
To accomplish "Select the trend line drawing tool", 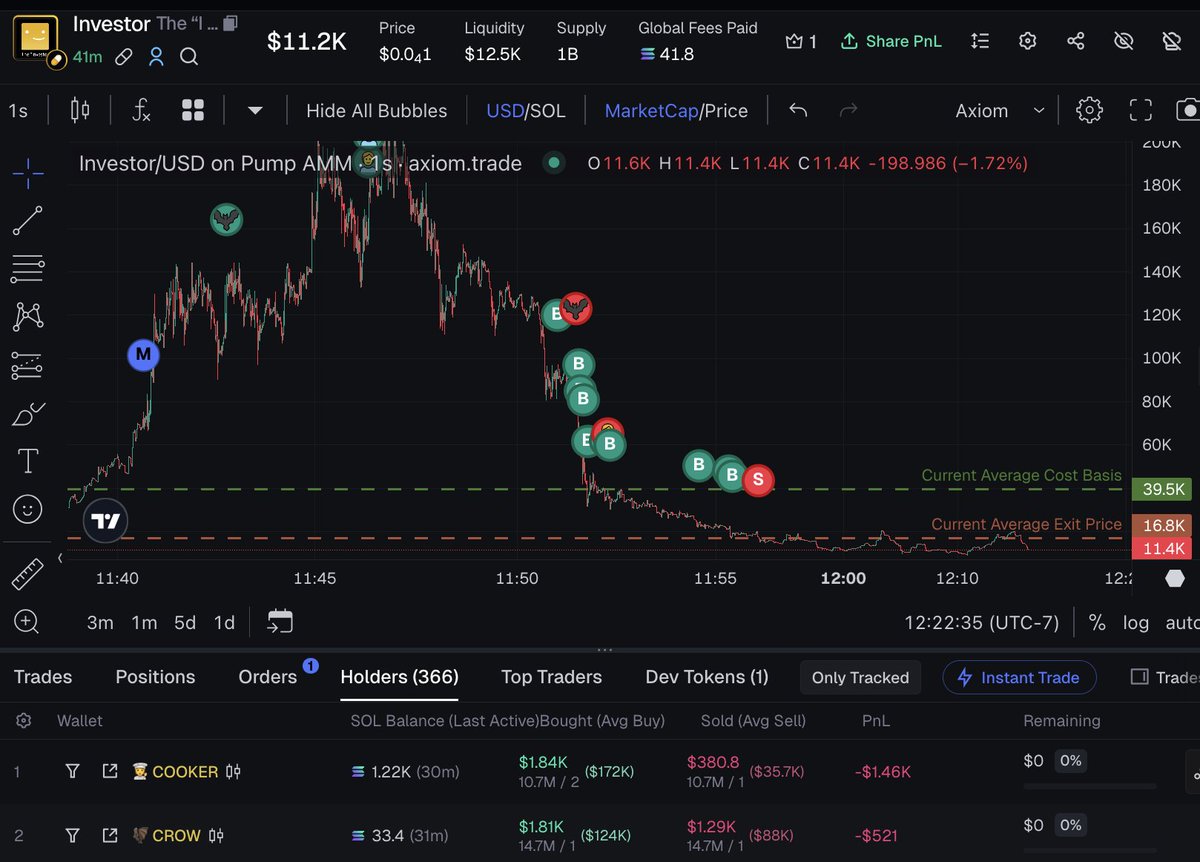I will pos(28,221).
